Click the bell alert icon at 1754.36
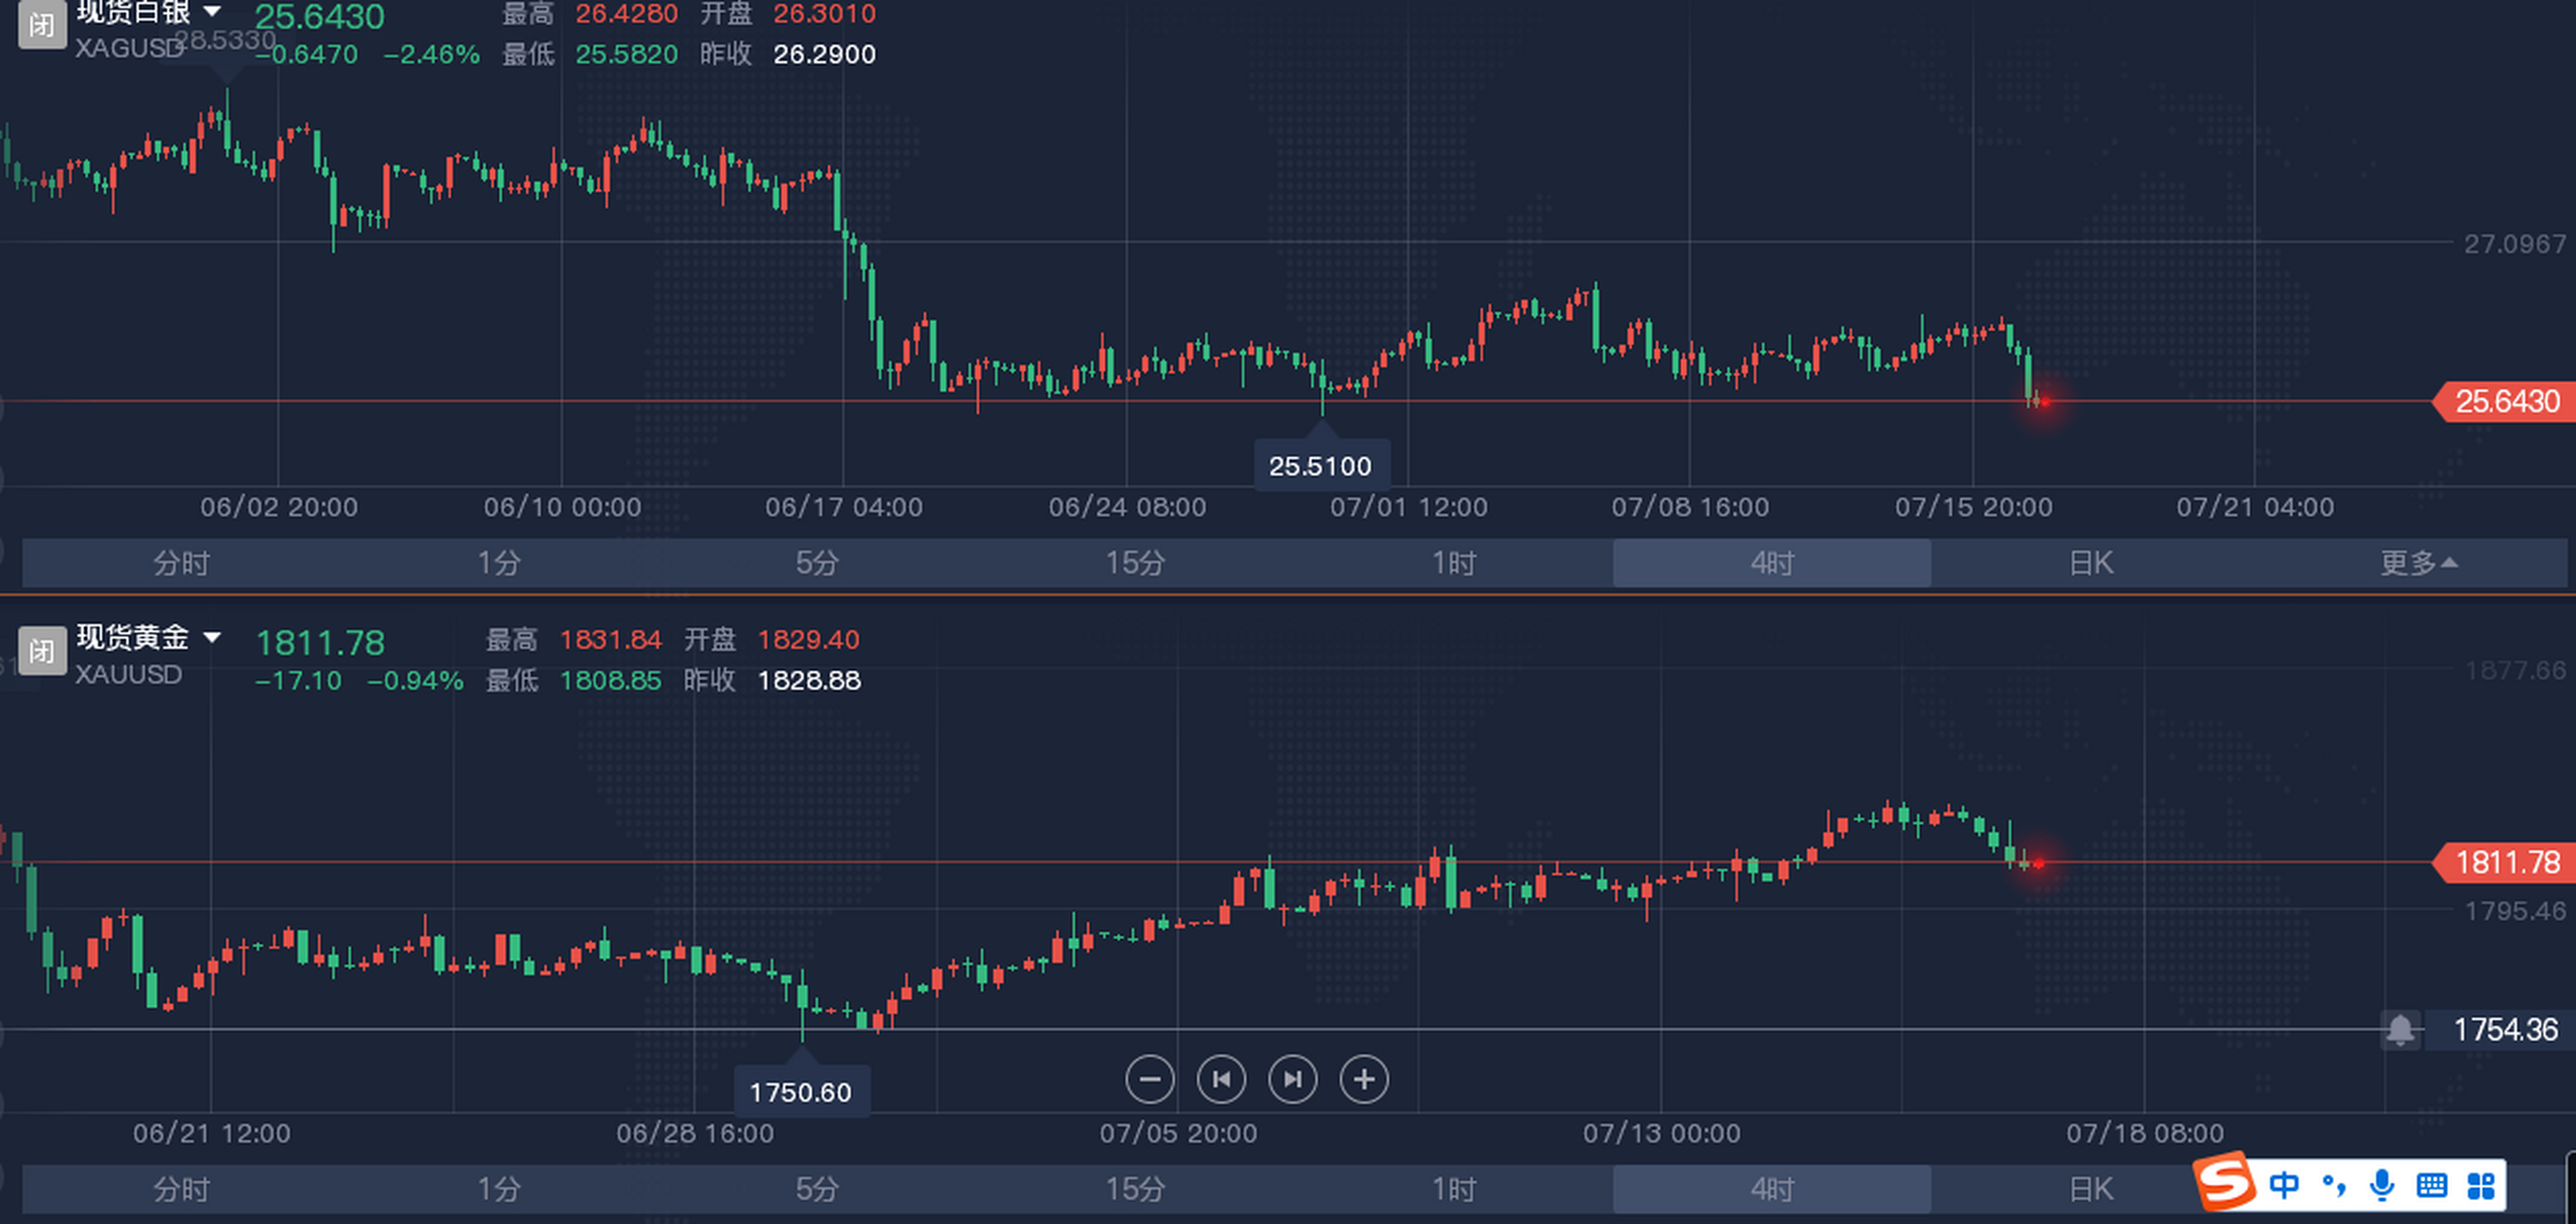The height and width of the screenshot is (1224, 2576). tap(2400, 1029)
